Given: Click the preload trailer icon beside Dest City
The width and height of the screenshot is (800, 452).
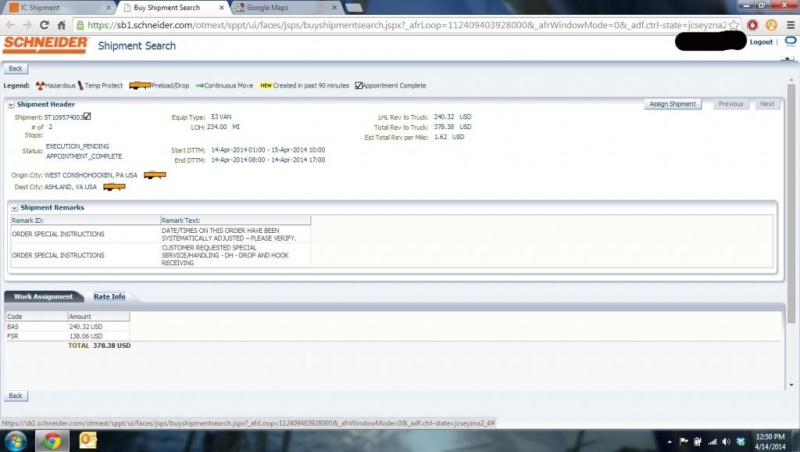Looking at the screenshot, I should (x=114, y=187).
